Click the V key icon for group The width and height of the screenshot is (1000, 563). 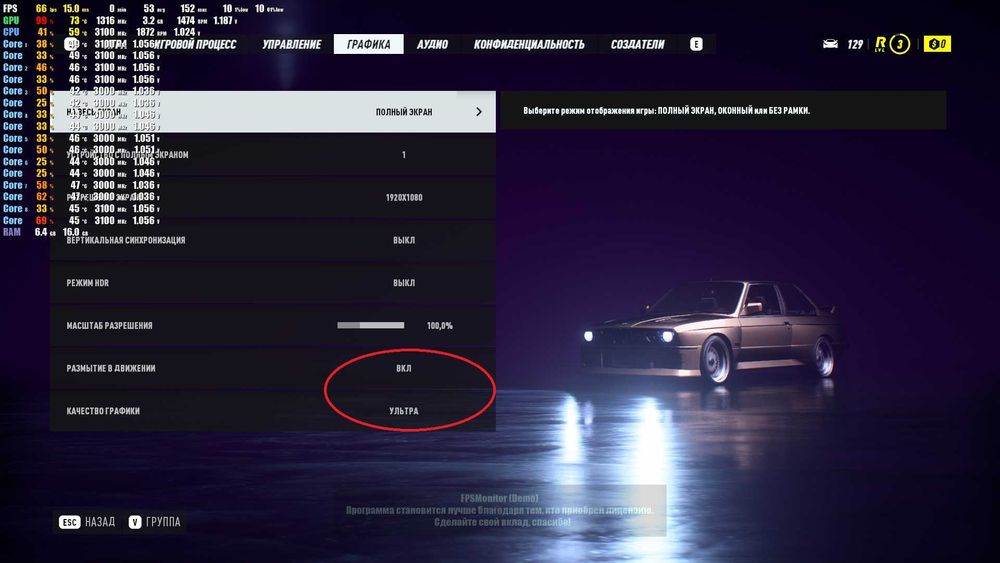(x=135, y=522)
